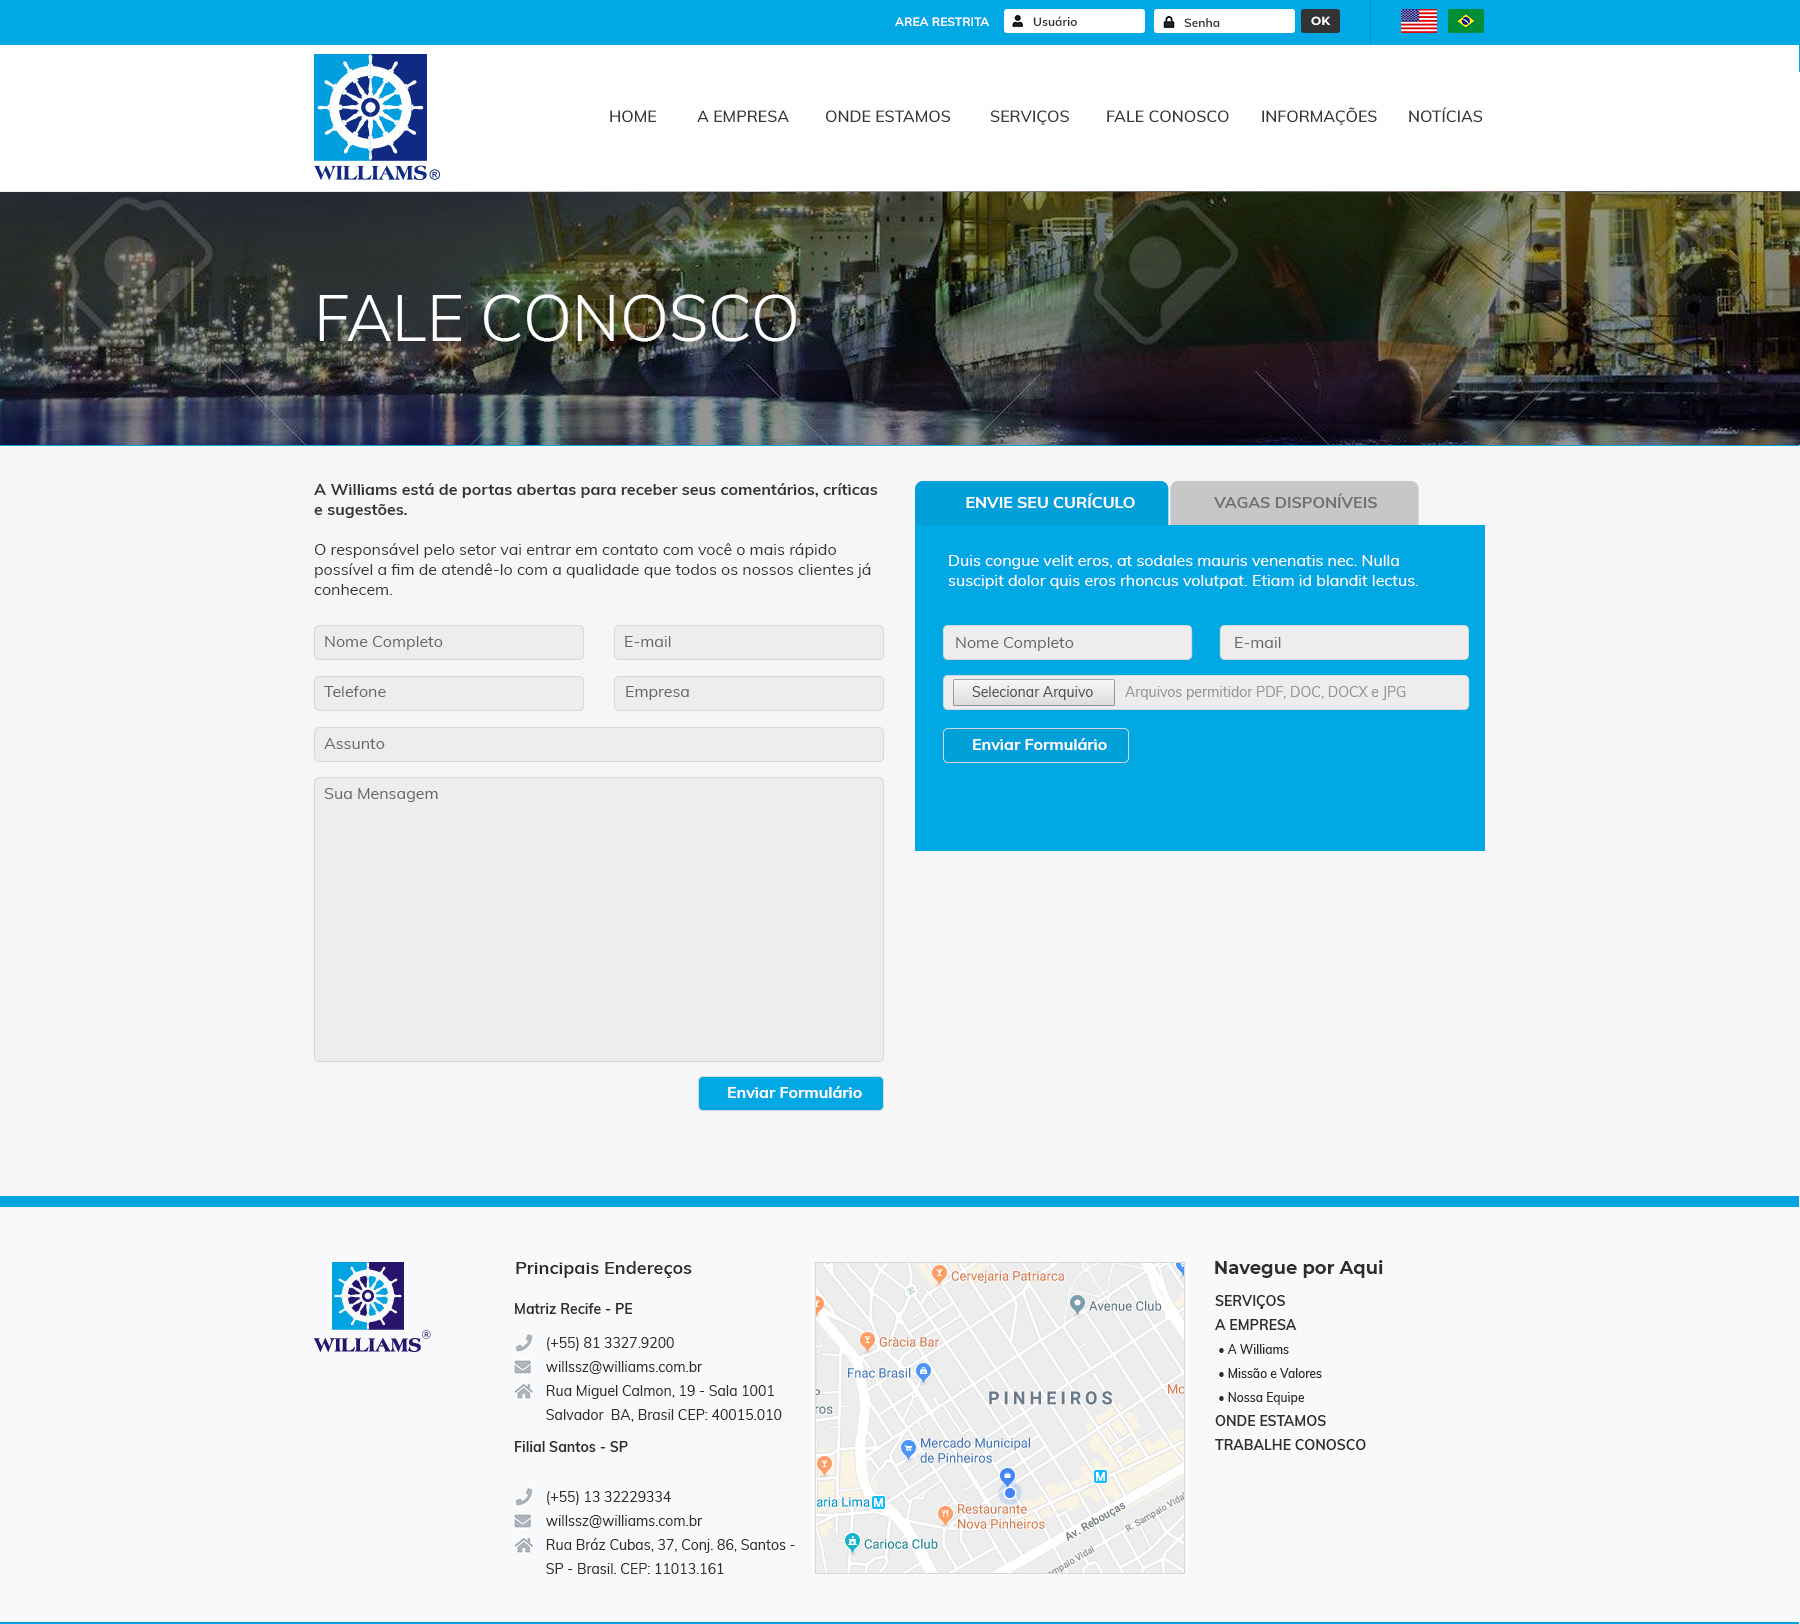This screenshot has width=1800, height=1624.
Task: Open the Trabalhe Conosco footer link
Action: click(1289, 1445)
